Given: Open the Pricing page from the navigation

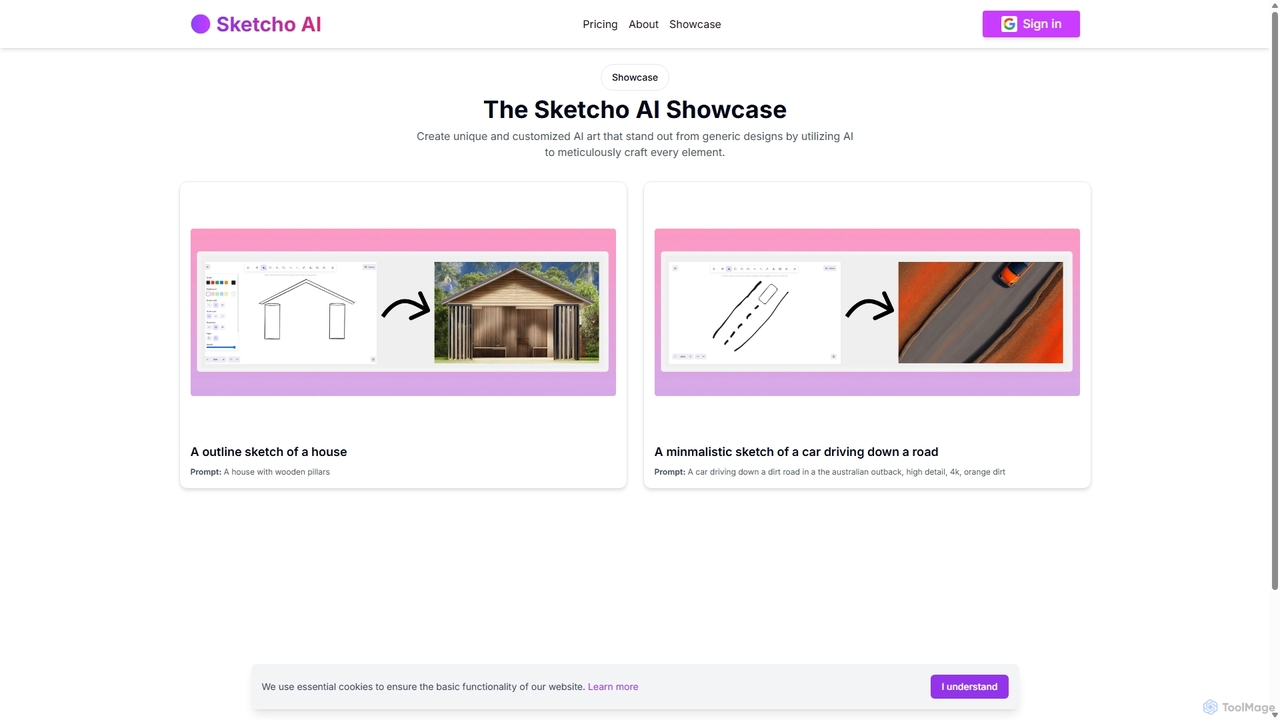Looking at the screenshot, I should [600, 24].
